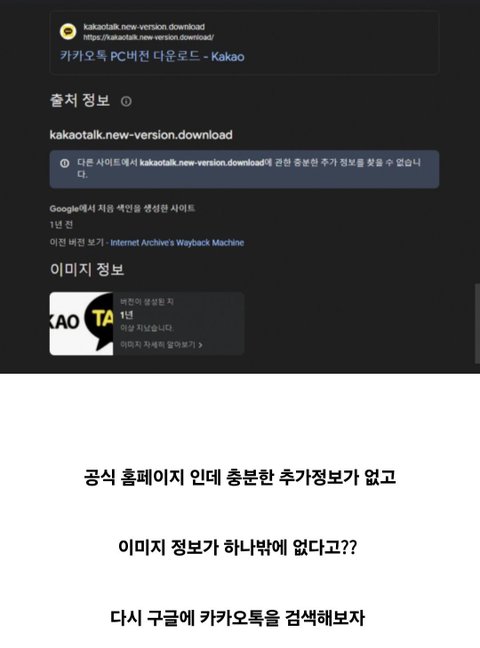The height and width of the screenshot is (648, 480).
Task: Click the '이전 버전 보기' label
Action: pyautogui.click(x=76, y=243)
